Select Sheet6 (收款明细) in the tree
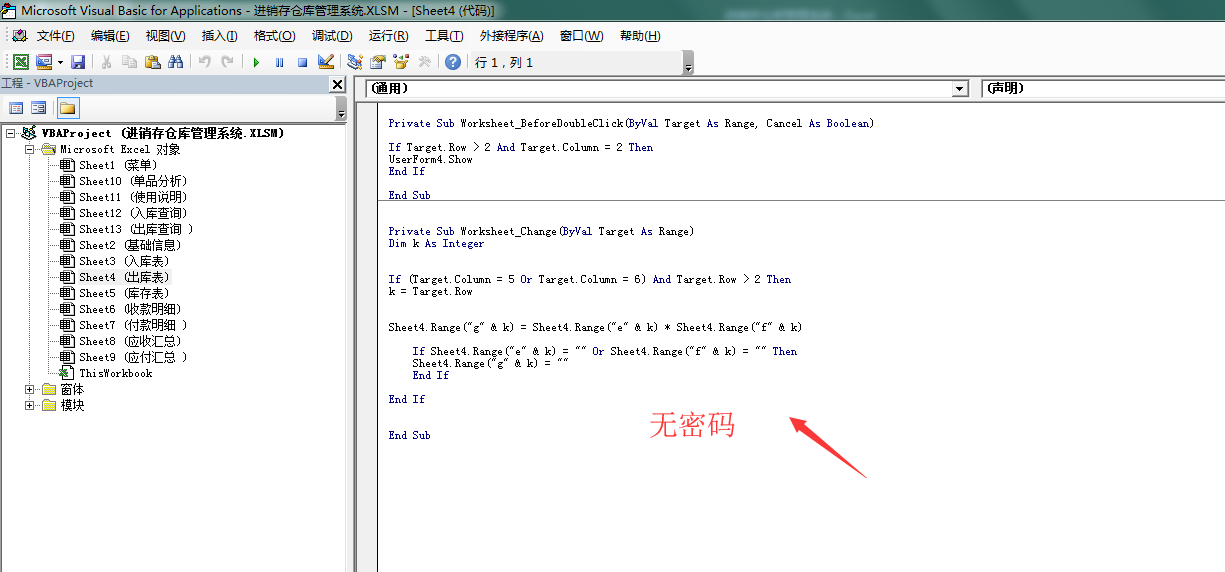 click(130, 309)
